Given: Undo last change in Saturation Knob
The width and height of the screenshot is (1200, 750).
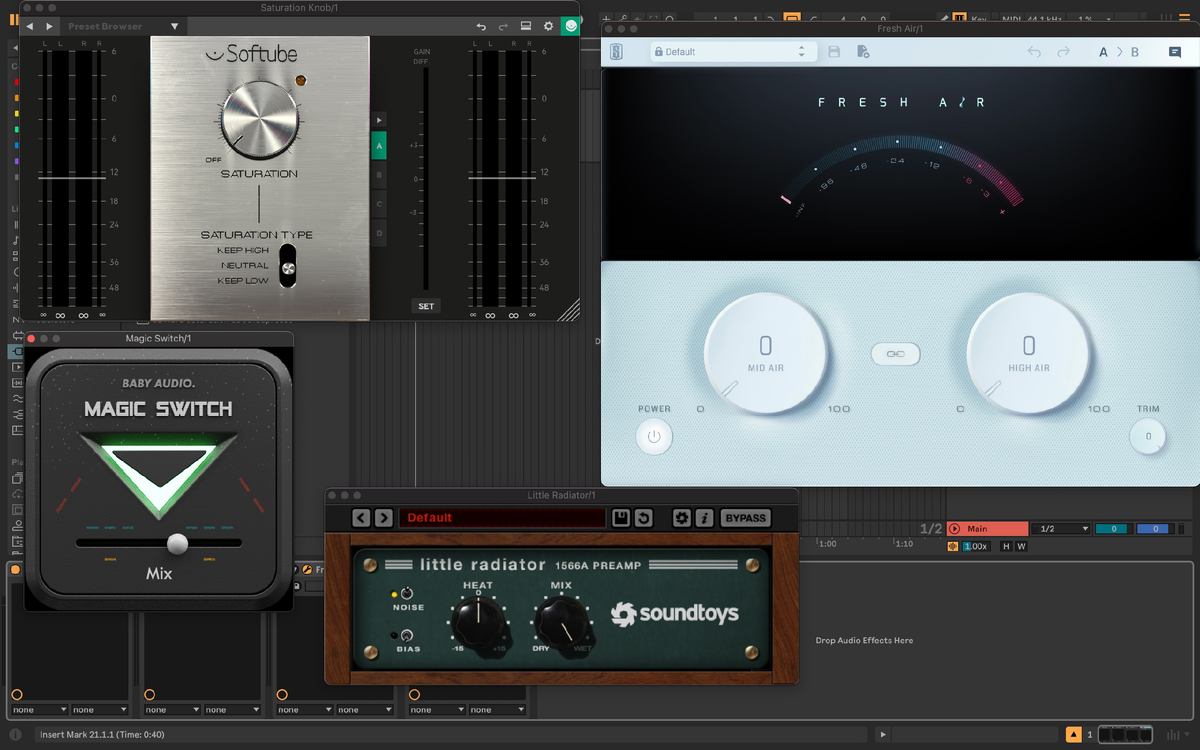Looking at the screenshot, I should pos(481,26).
